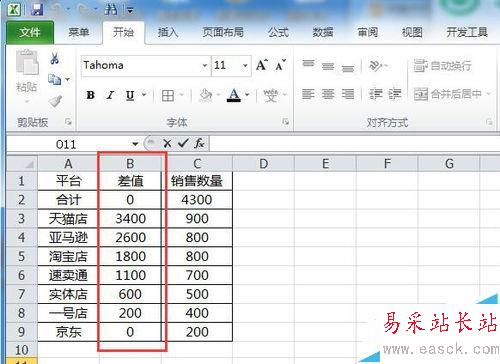Screen dimensions: 500x364
Task: Switch to the 插入 Insert tab
Action: click(168, 32)
